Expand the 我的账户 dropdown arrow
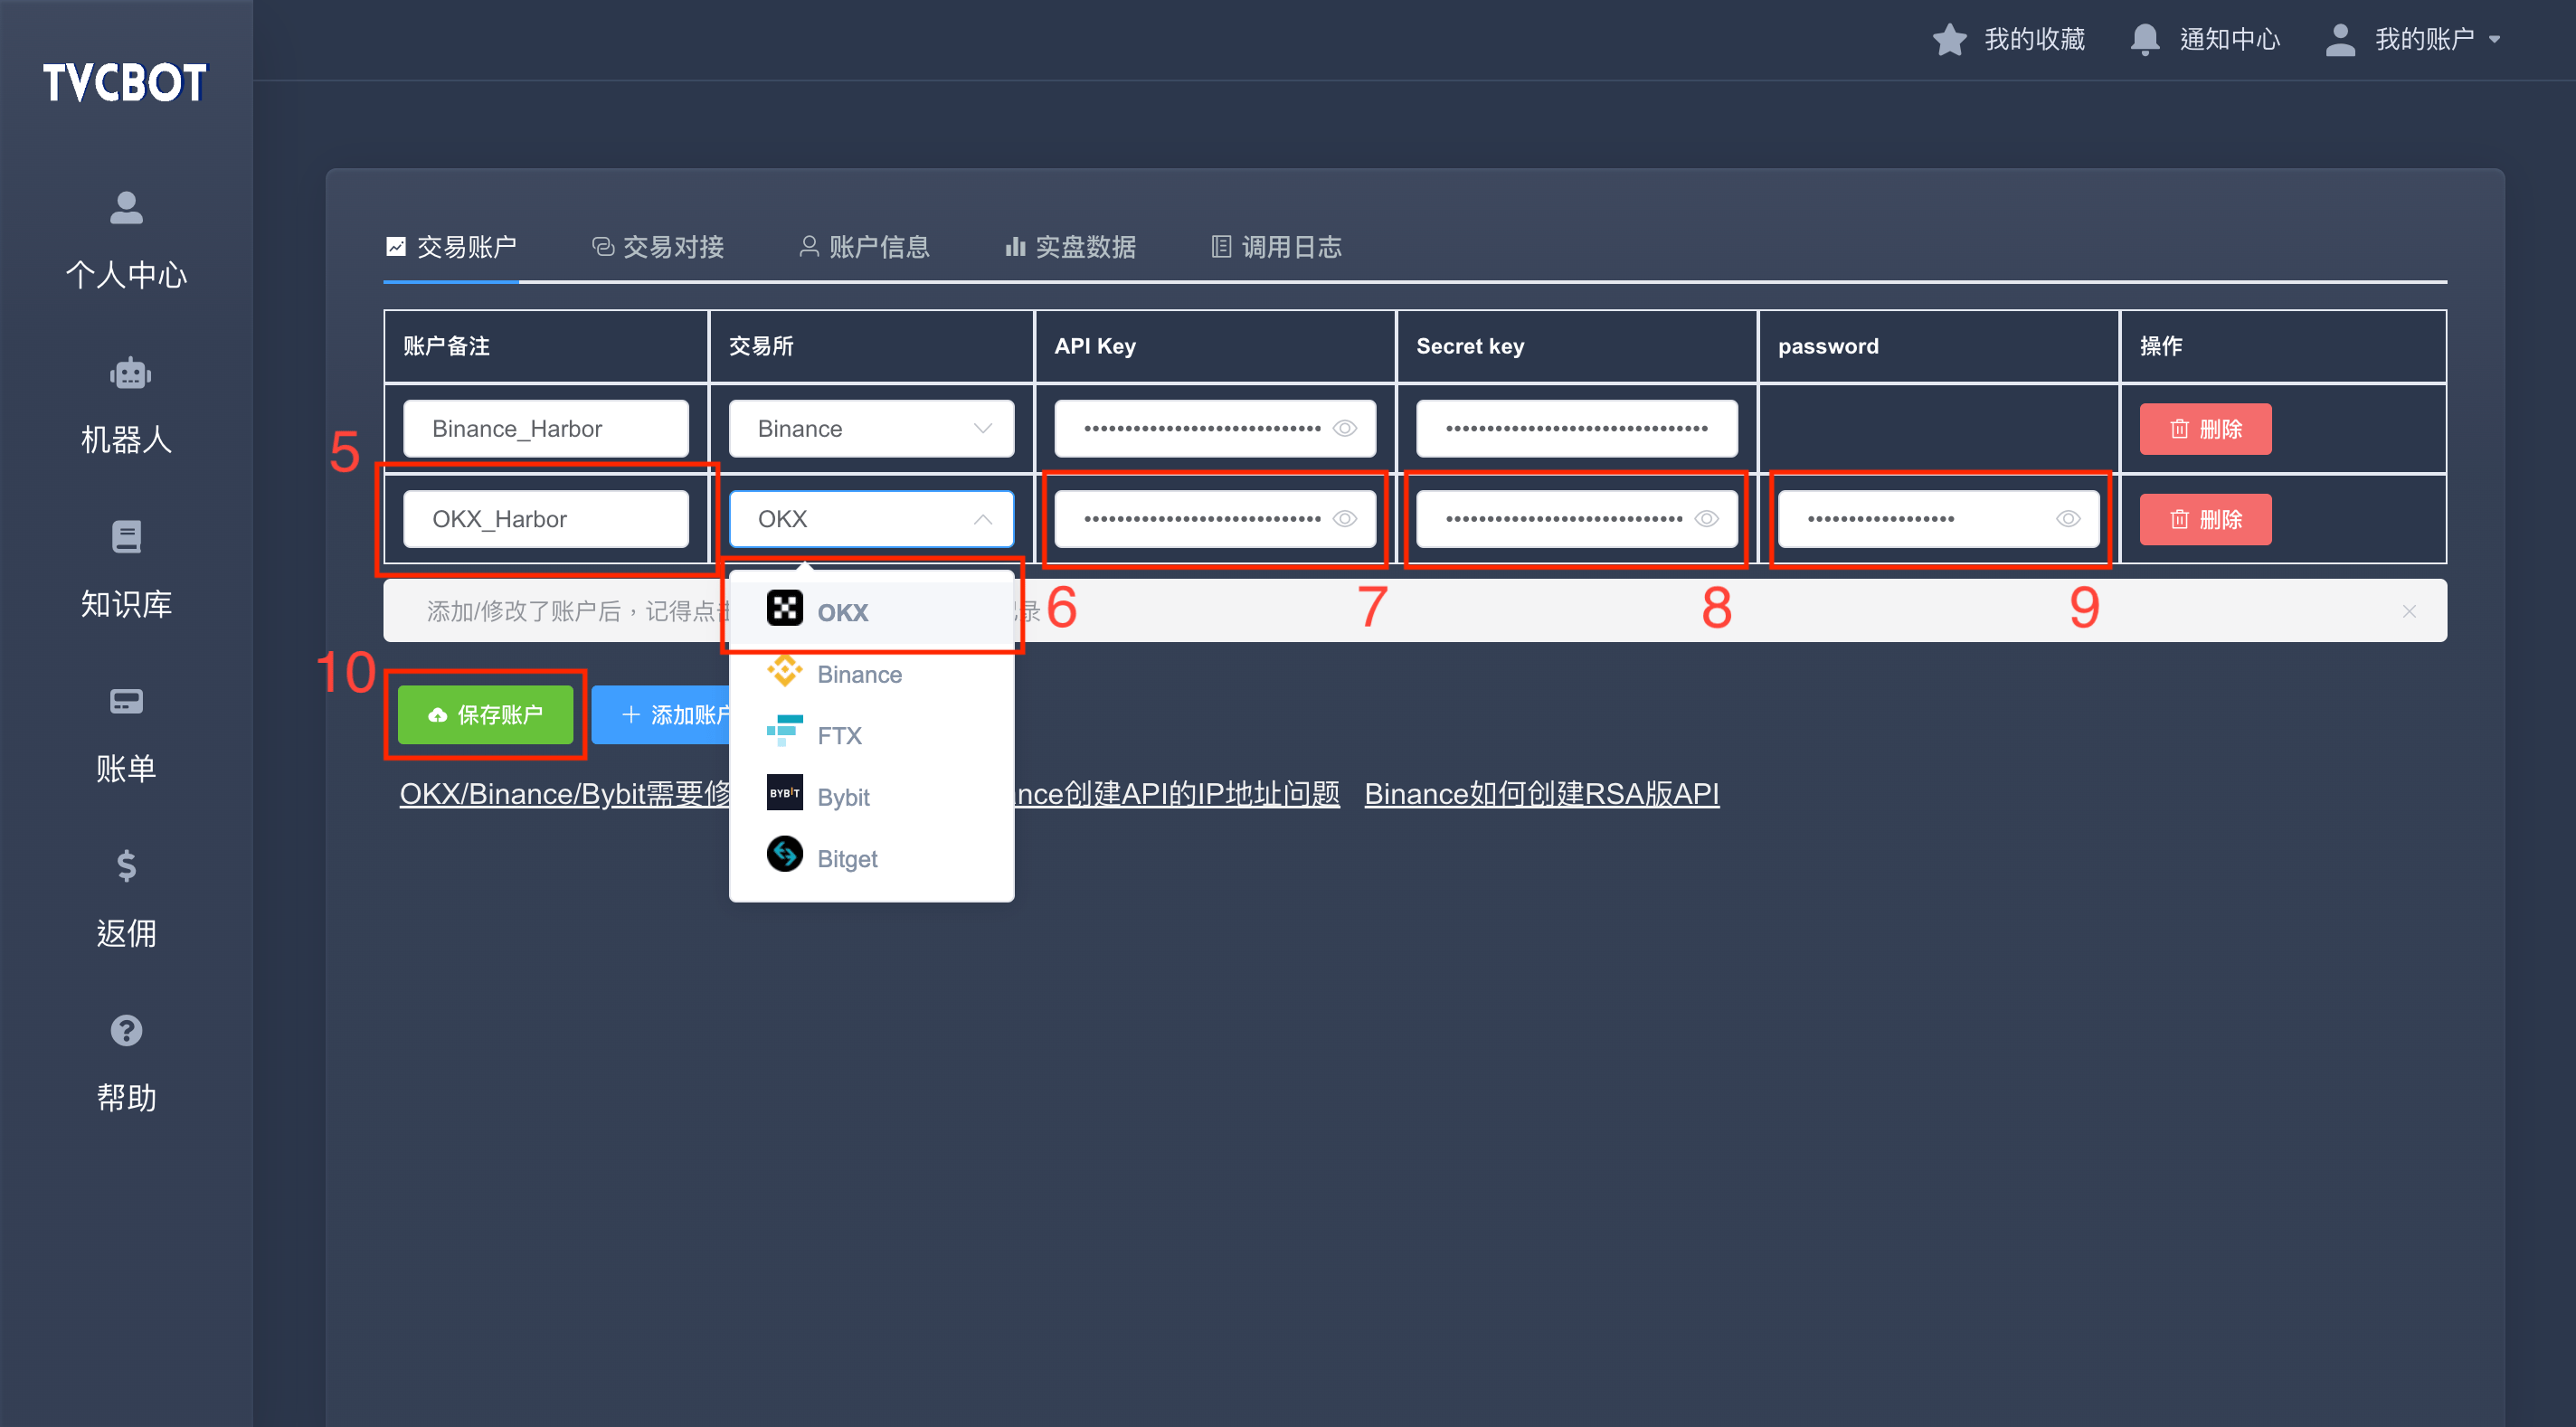This screenshot has height=1427, width=2576. (x=2495, y=40)
